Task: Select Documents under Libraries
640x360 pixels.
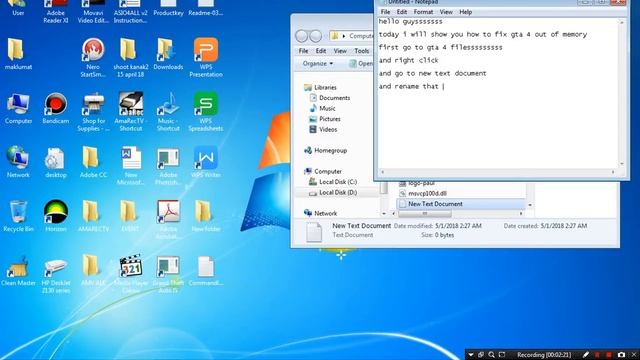Action: tap(330, 98)
